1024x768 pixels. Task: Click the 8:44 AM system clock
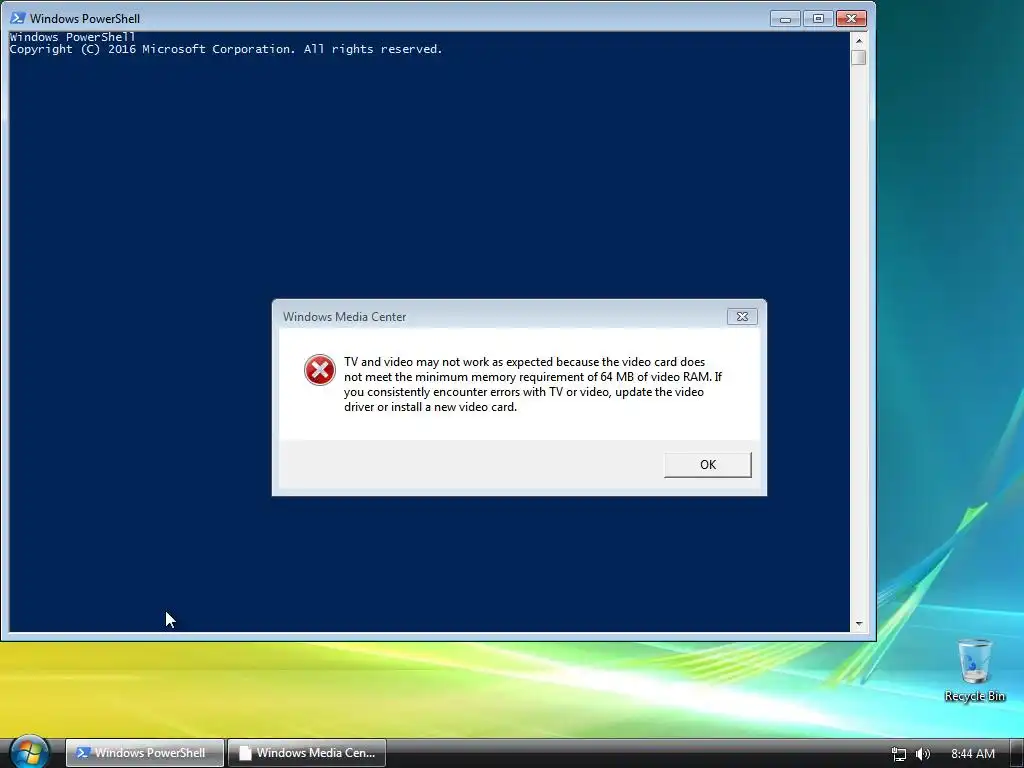[x=972, y=754]
